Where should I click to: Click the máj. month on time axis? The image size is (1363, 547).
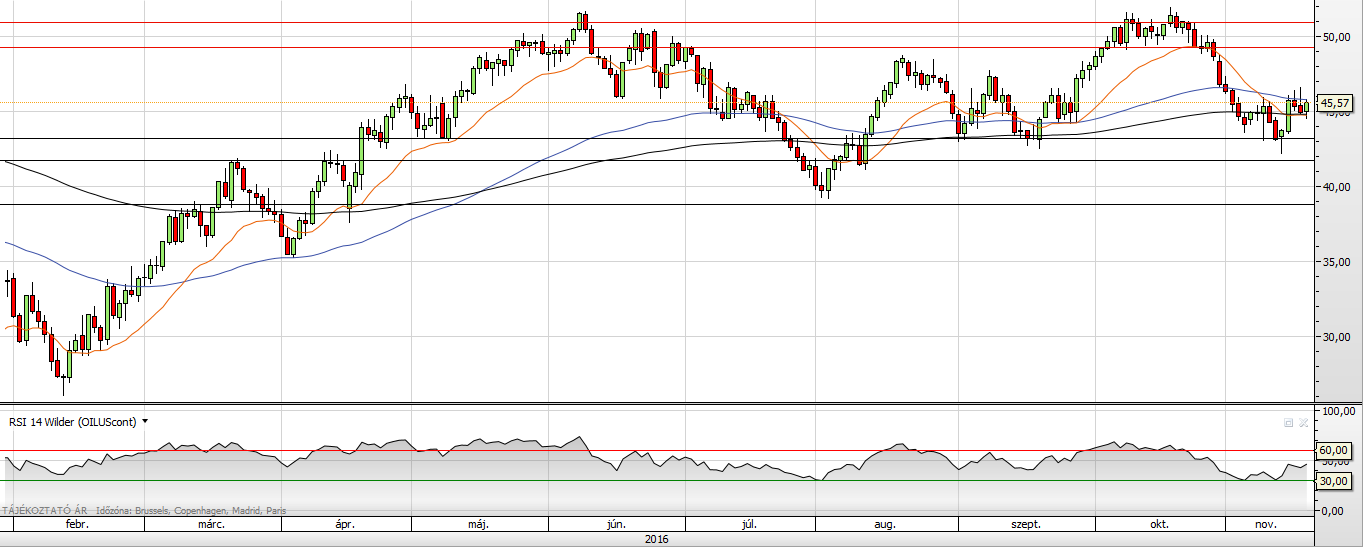(x=478, y=524)
